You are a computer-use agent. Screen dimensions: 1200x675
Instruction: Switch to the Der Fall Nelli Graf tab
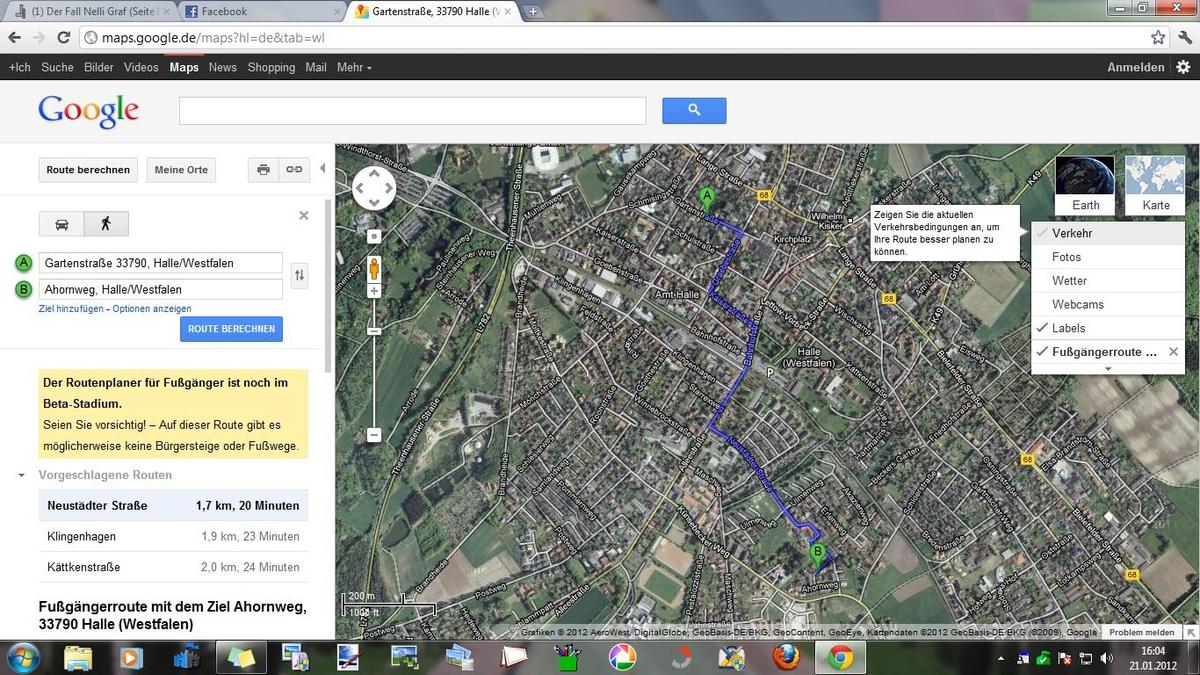coord(90,11)
